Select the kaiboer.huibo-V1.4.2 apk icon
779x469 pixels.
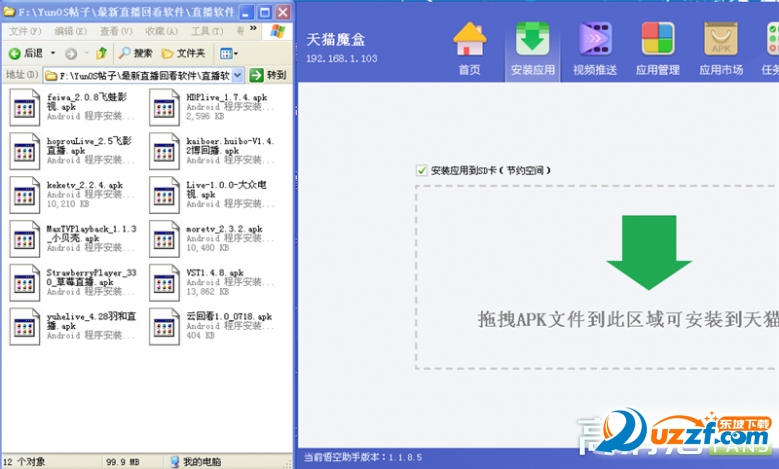point(164,151)
